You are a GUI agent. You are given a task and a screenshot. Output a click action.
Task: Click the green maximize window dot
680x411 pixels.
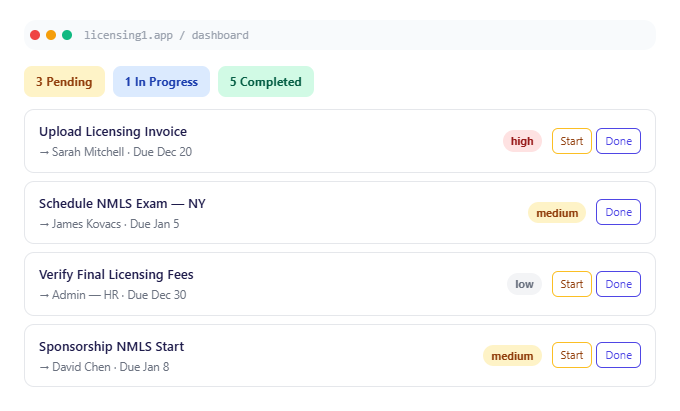67,35
